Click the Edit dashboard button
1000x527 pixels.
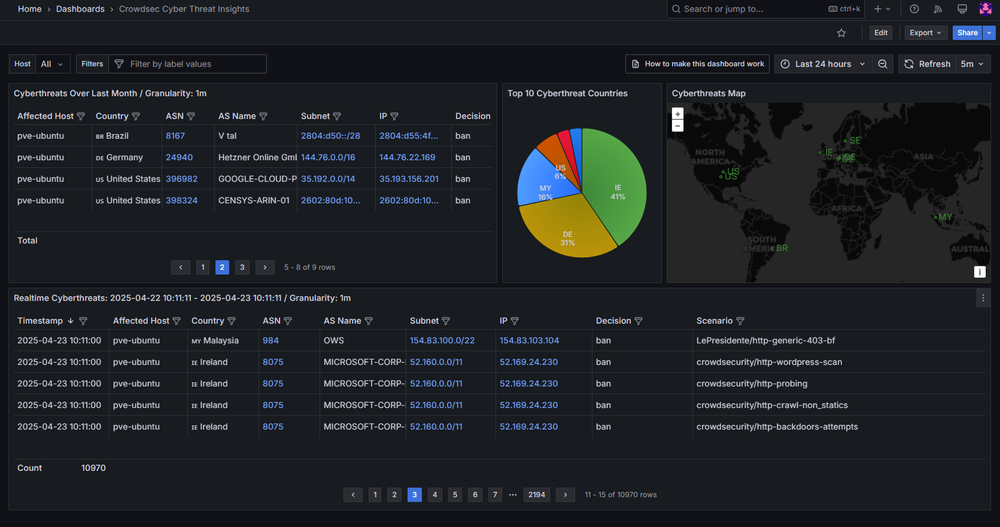click(x=881, y=33)
